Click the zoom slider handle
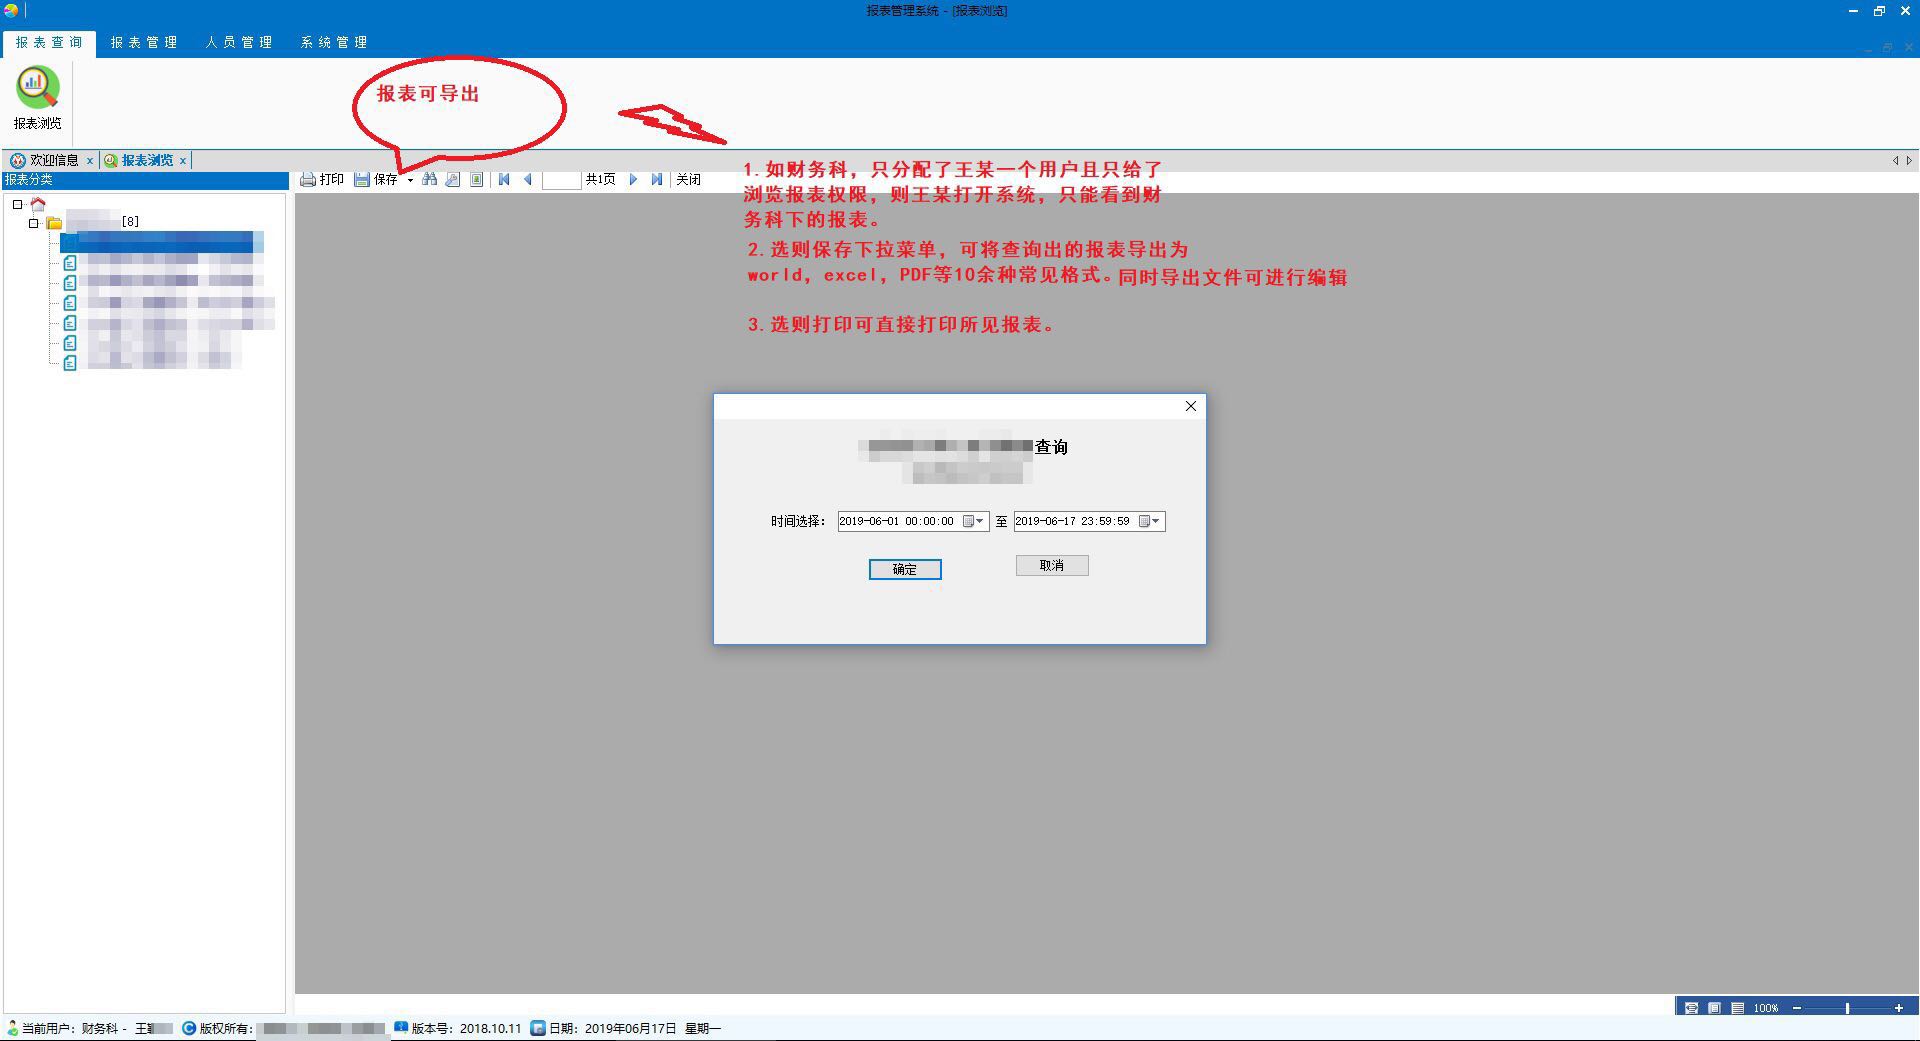Viewport: 1920px width, 1041px height. point(1847,1008)
